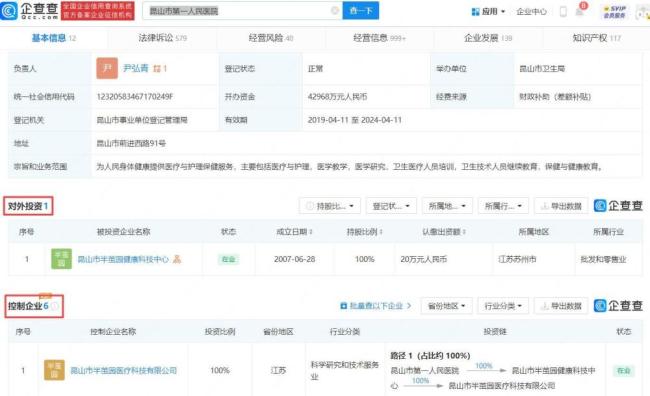Viewport: 650px width, 396px height.
Task: Open the 尹弘青 person link
Action: [136, 68]
